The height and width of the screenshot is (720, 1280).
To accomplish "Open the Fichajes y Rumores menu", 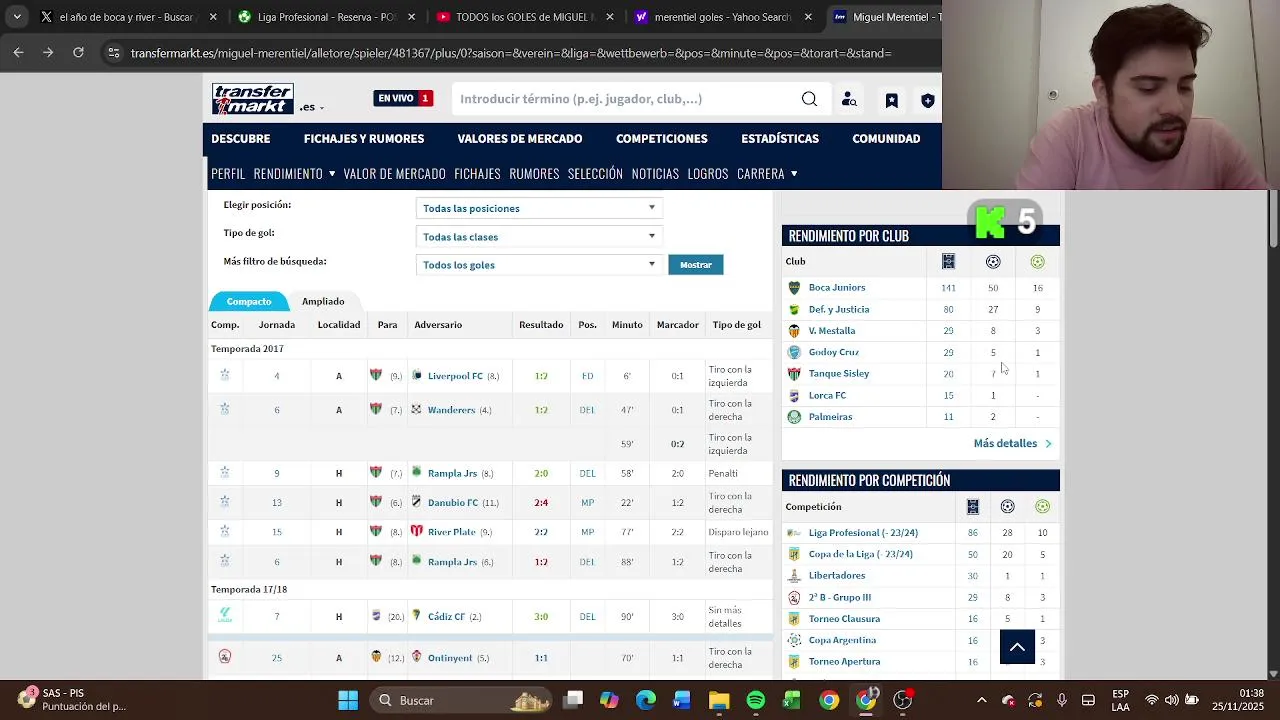I will [364, 139].
